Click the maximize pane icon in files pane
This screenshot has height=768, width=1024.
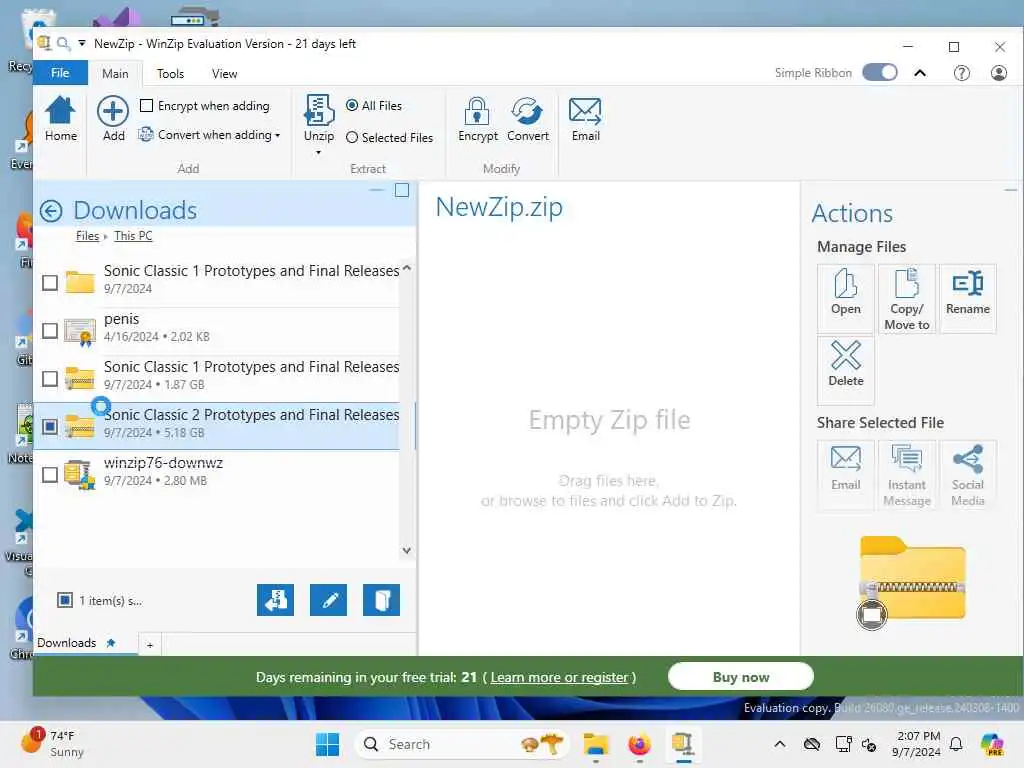(x=402, y=190)
